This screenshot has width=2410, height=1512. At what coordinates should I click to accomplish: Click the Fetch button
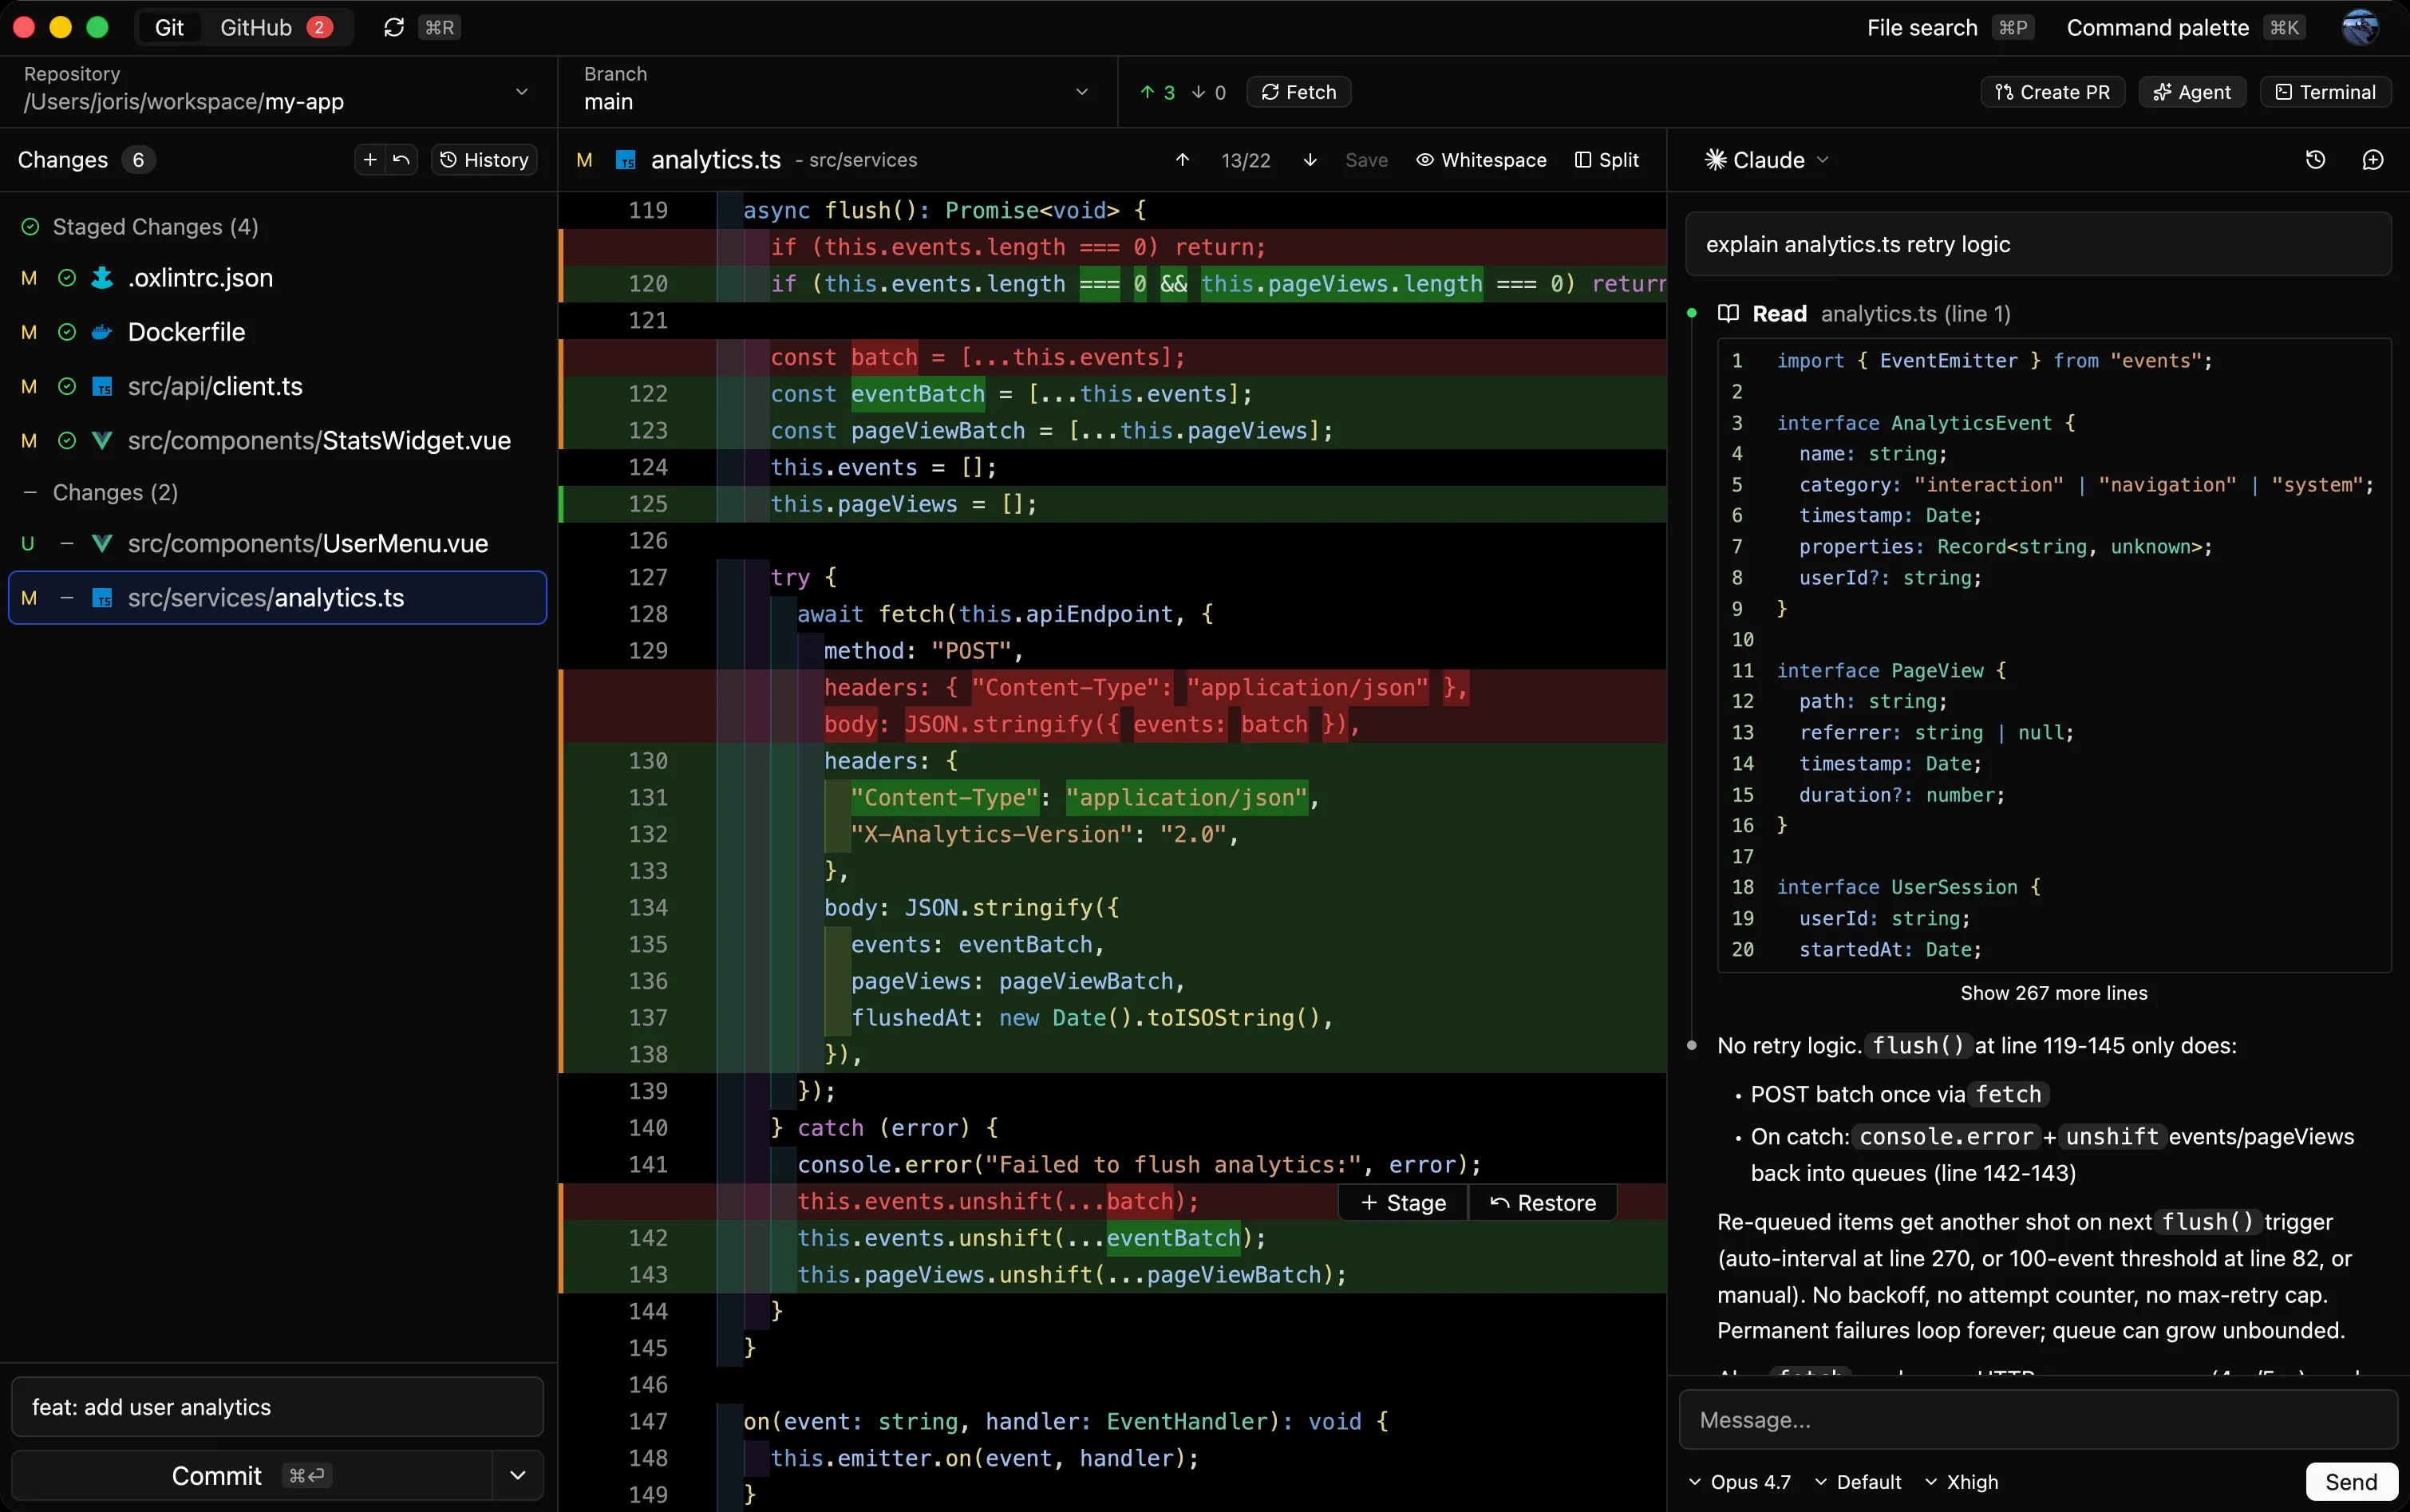[1299, 92]
